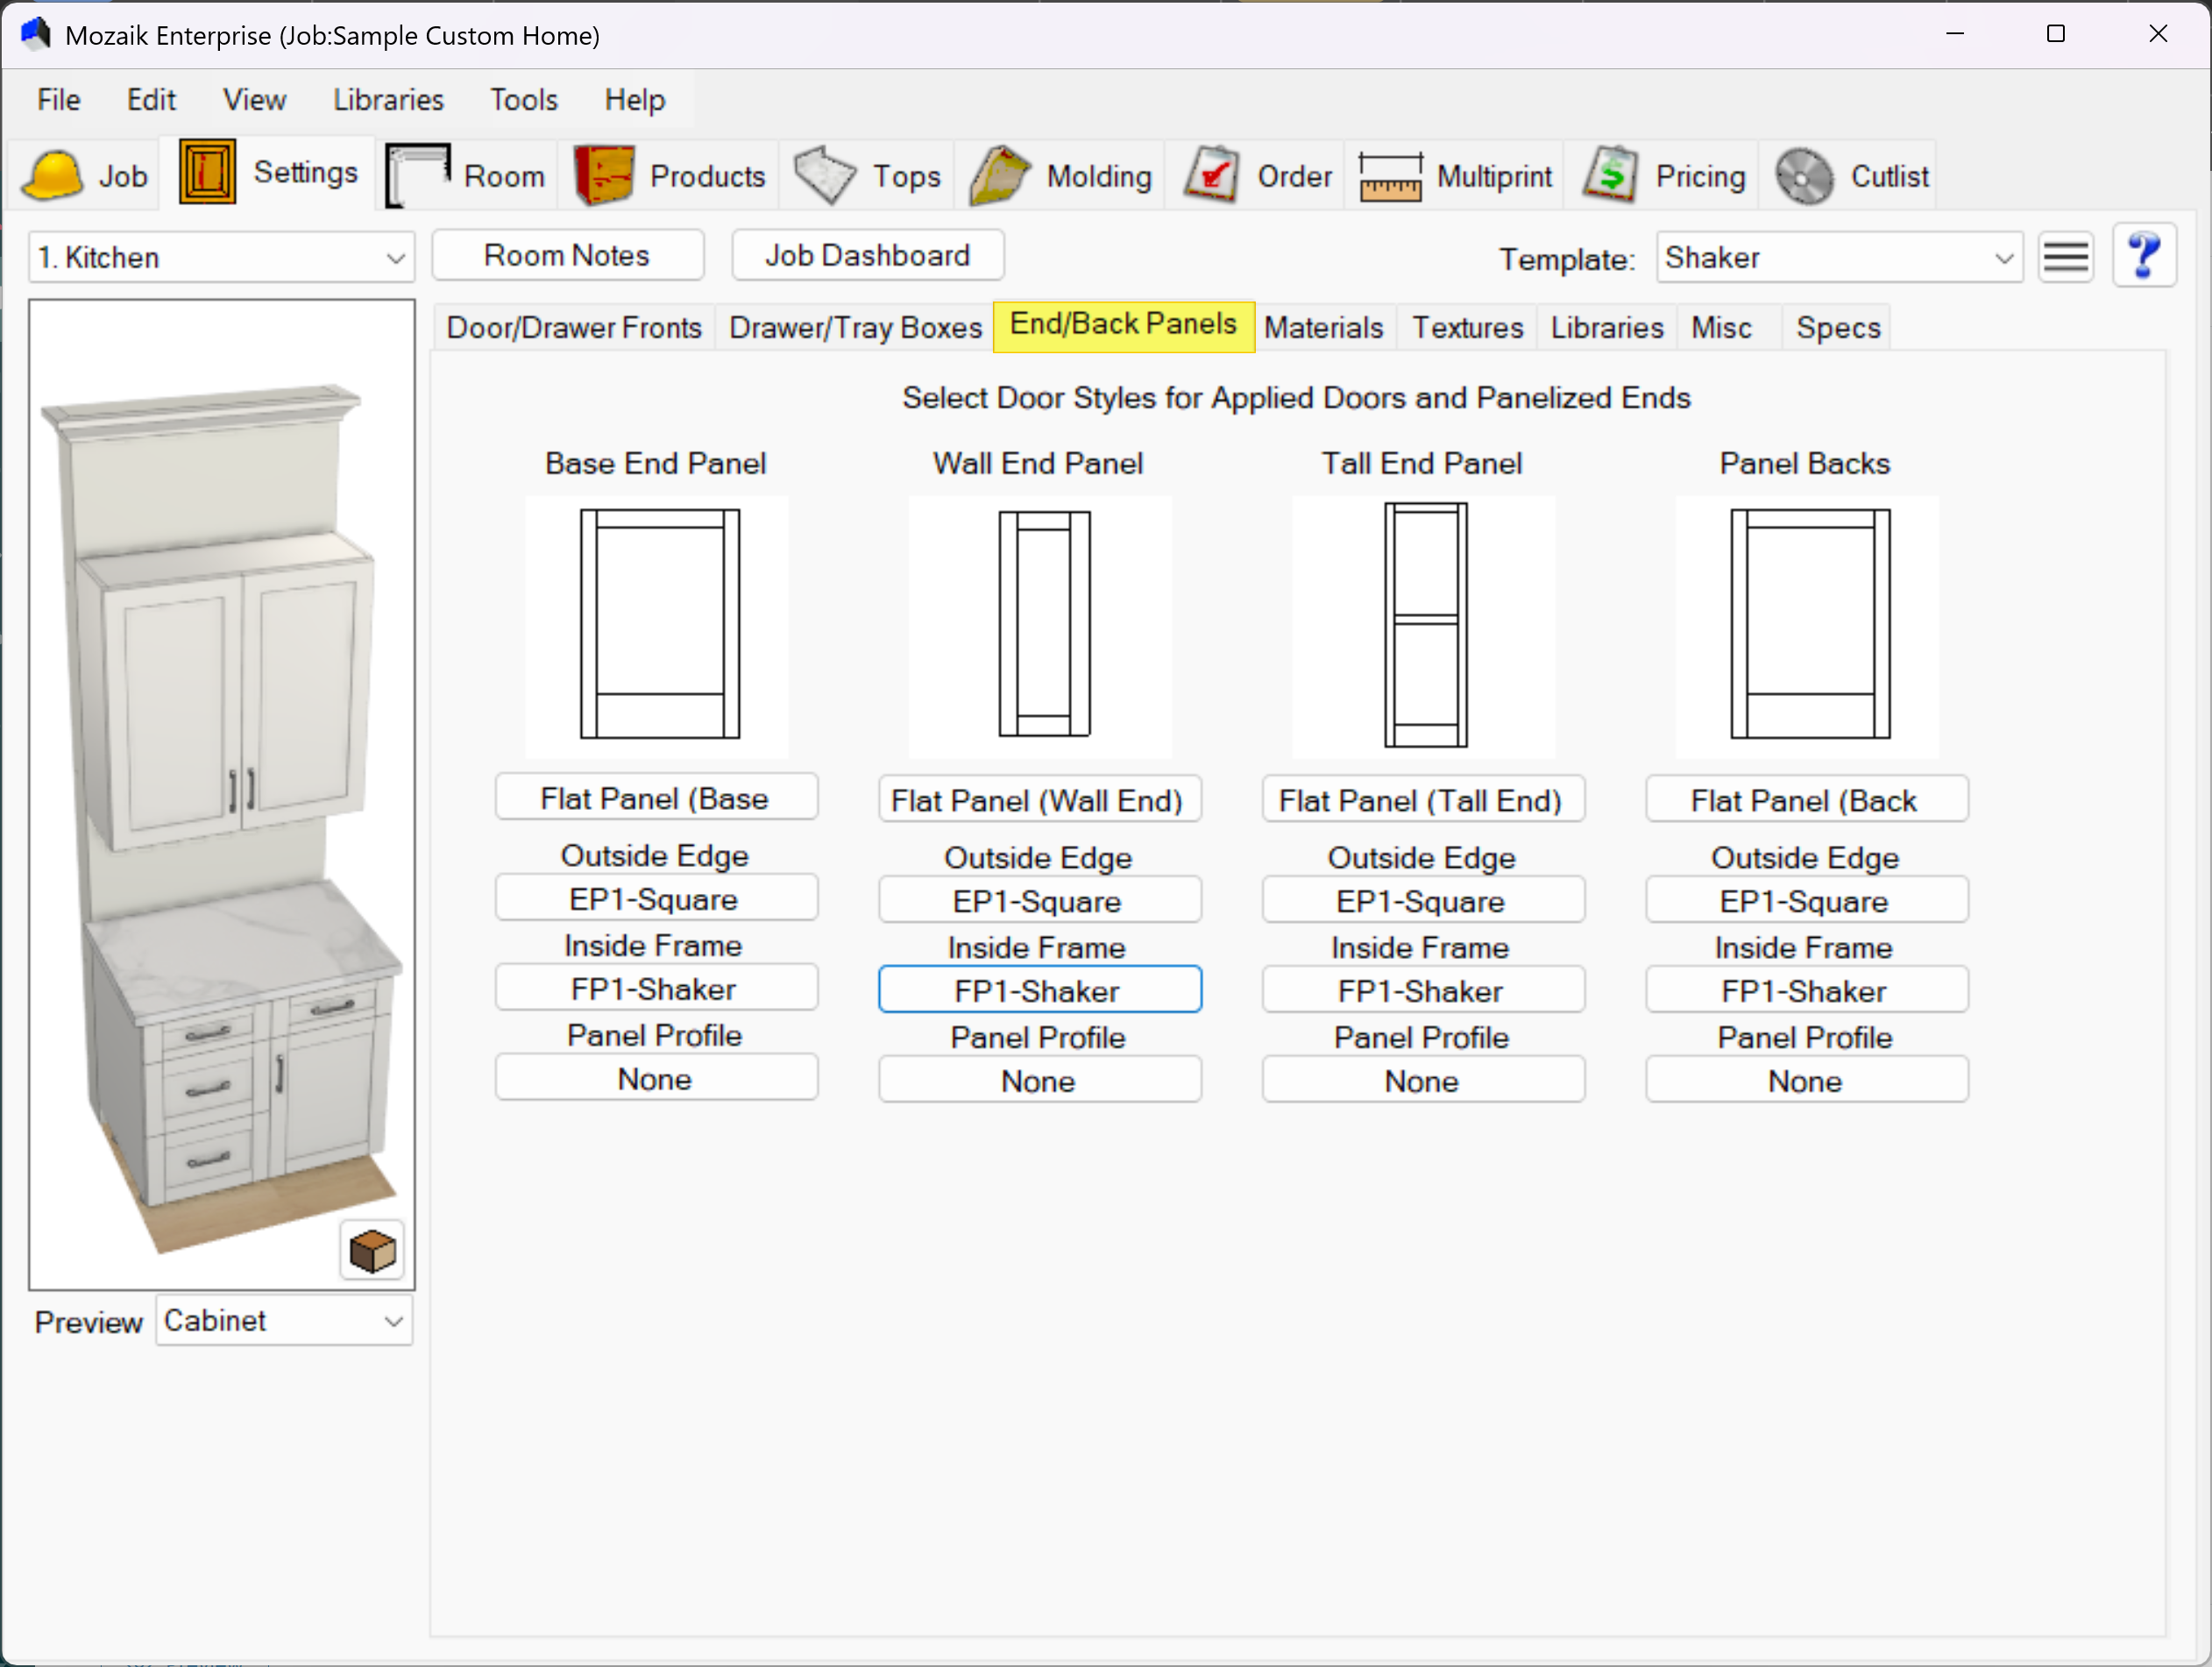Click the blue question mark help icon

[2143, 256]
